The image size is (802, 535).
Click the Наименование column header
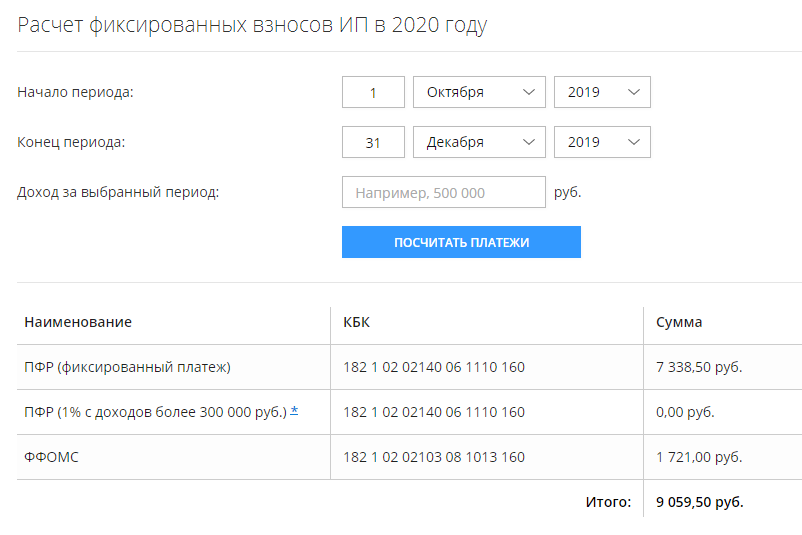(x=78, y=322)
